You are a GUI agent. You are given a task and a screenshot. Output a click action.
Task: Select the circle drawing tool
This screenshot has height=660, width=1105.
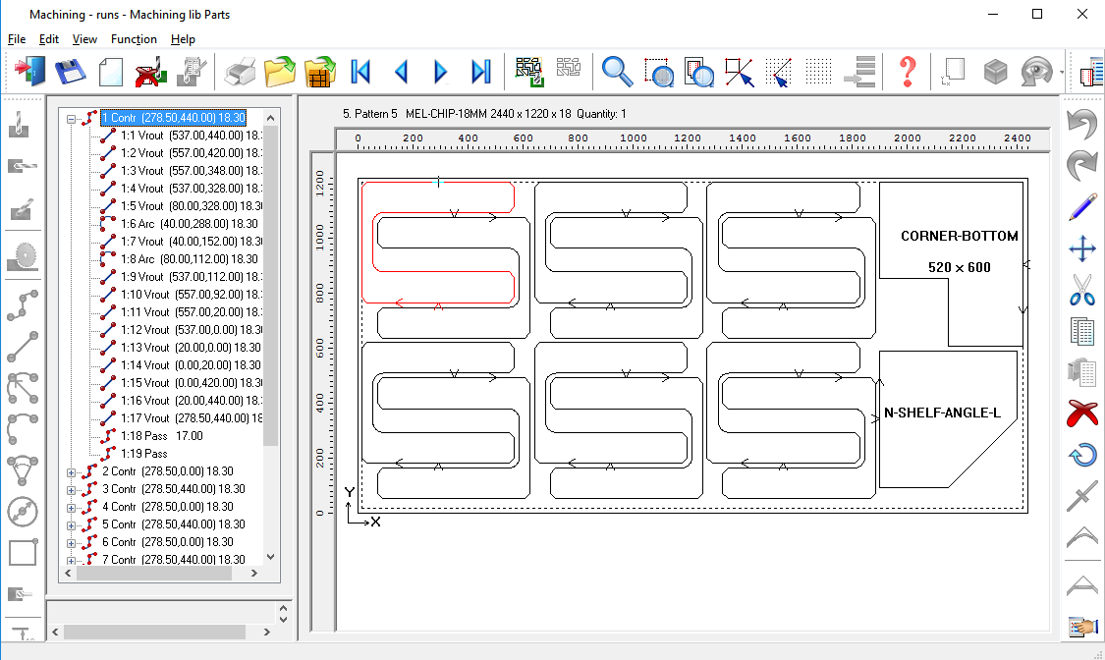(x=23, y=512)
